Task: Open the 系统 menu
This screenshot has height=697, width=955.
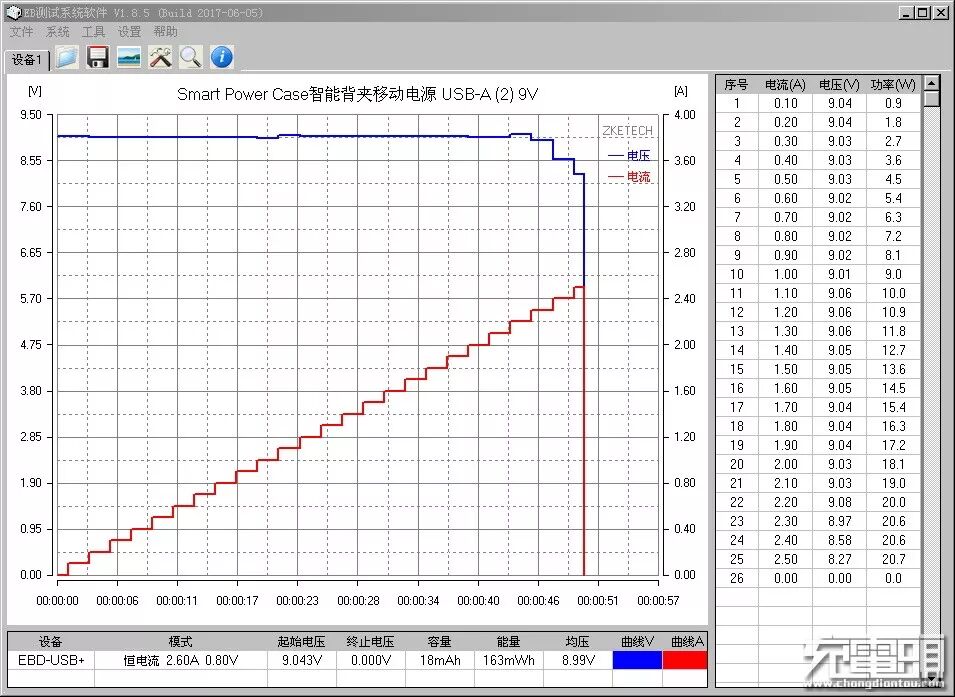Action: coord(57,32)
